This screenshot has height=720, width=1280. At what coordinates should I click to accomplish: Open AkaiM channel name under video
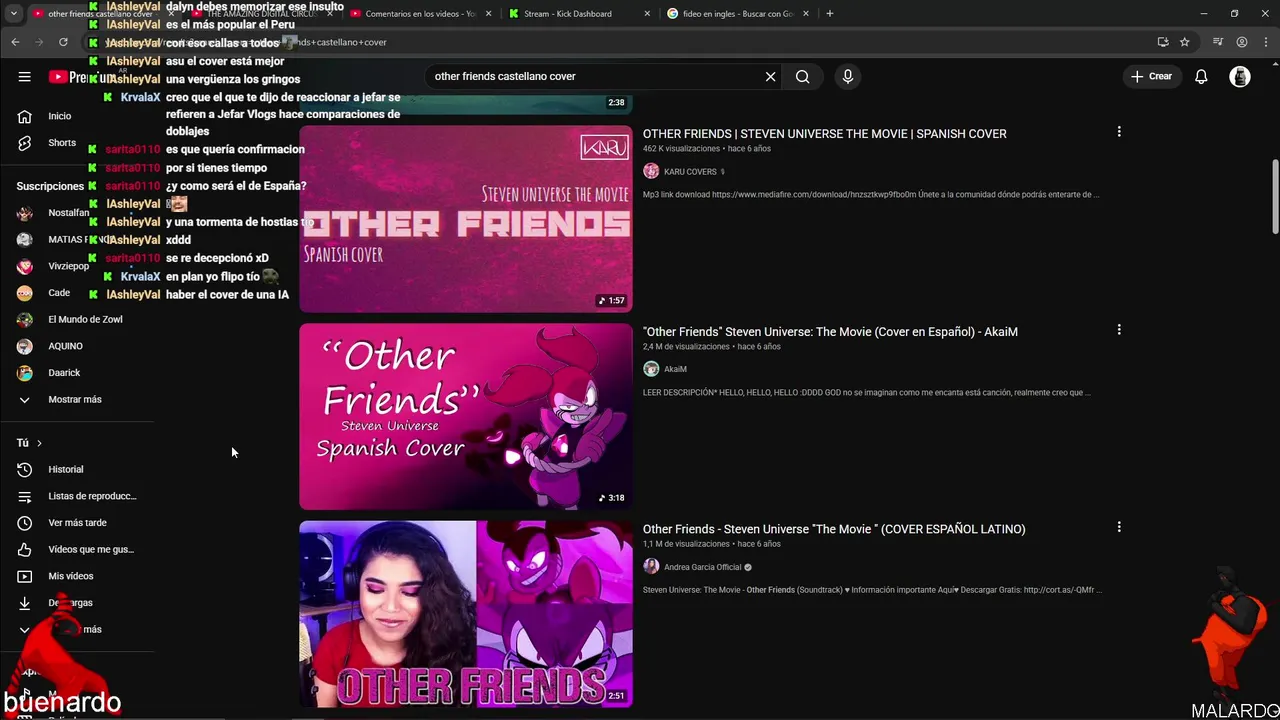tap(675, 369)
